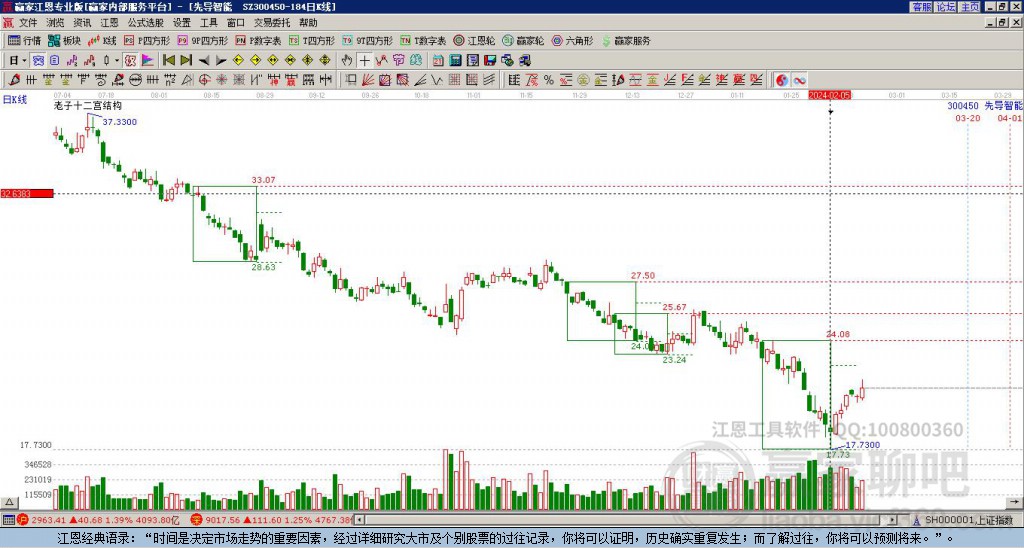Image resolution: width=1024 pixels, height=548 pixels.
Task: Select the hand pan tool
Action: click(346, 61)
